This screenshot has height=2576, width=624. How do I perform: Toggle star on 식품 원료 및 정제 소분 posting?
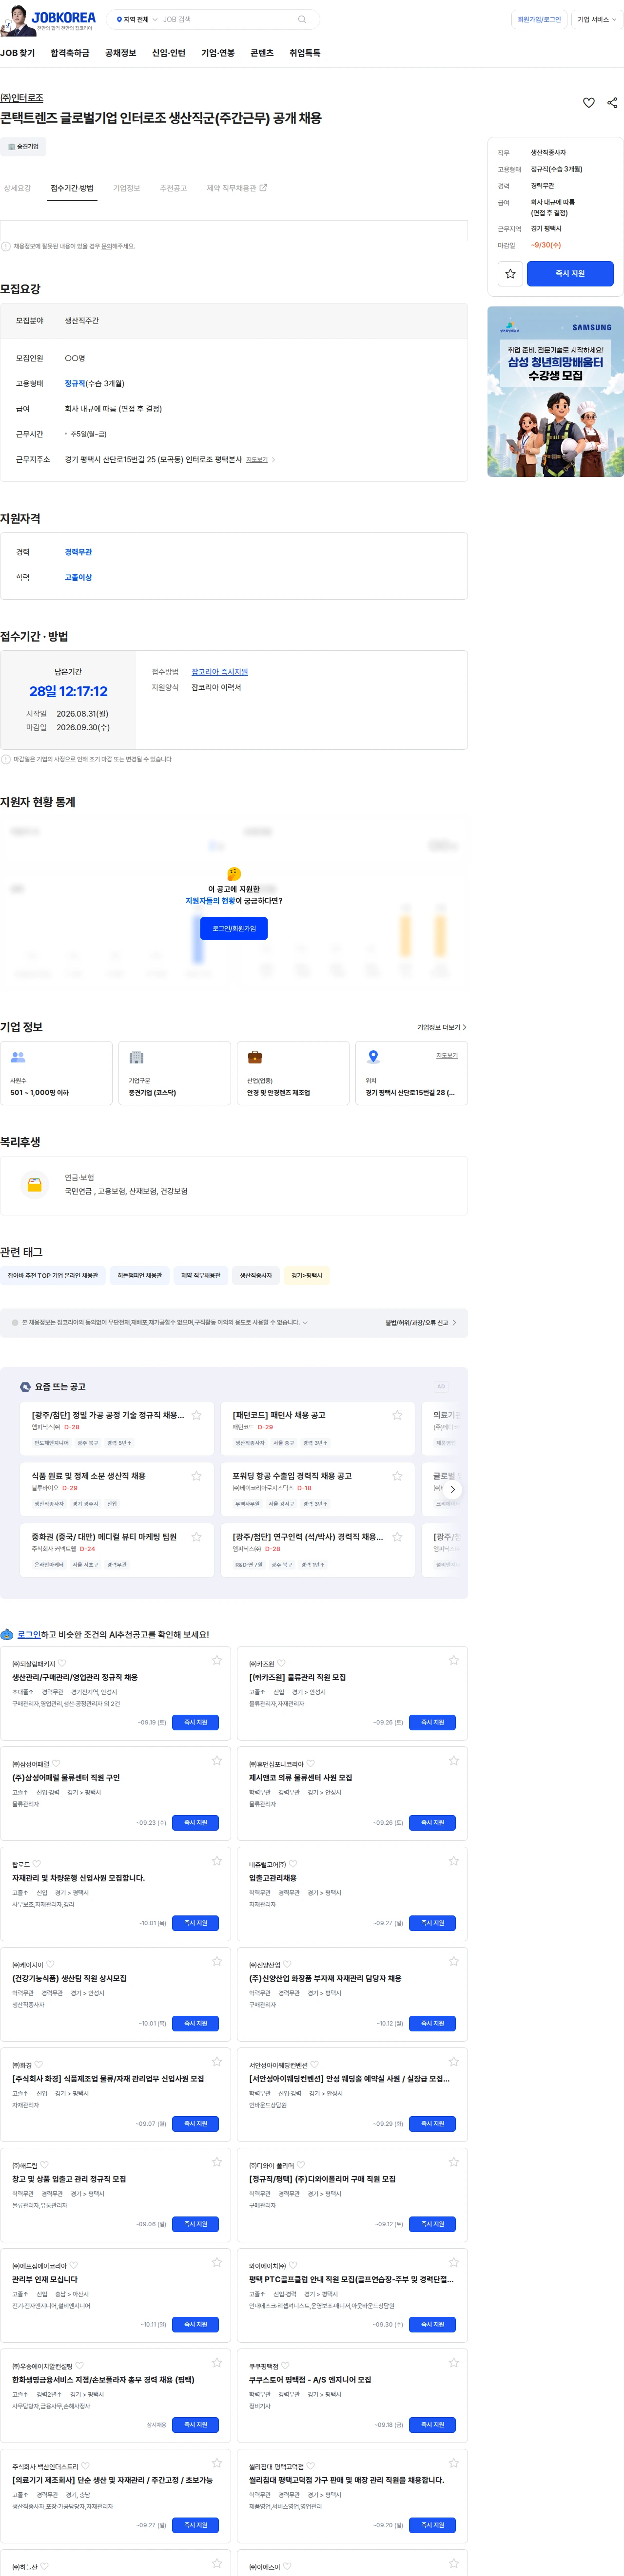197,1476
